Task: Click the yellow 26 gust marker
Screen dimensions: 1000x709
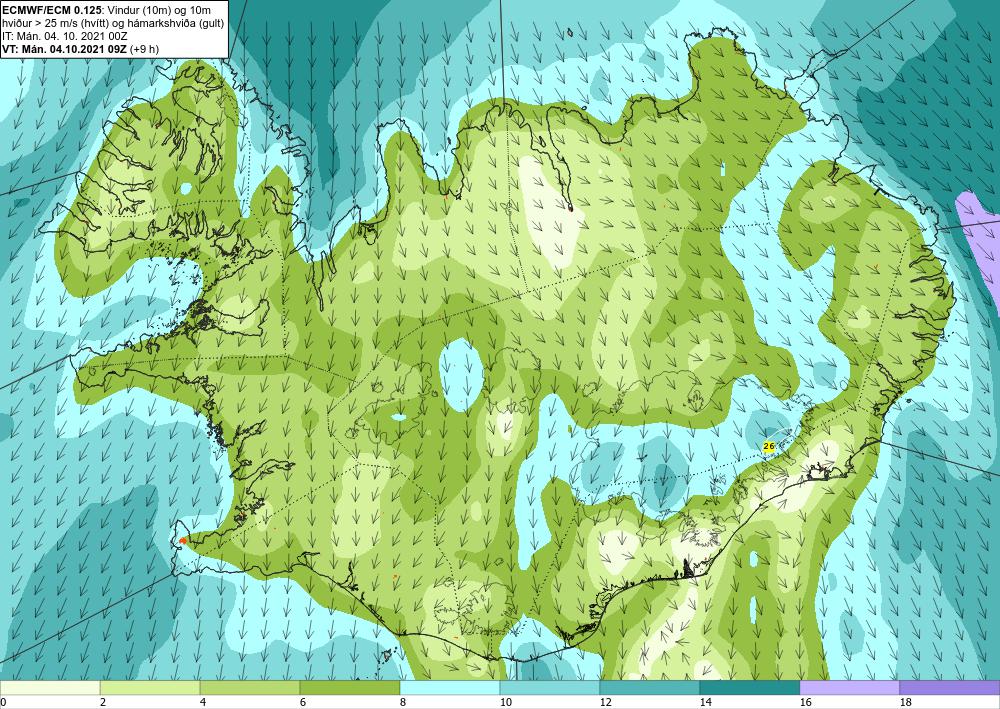Action: pos(768,446)
